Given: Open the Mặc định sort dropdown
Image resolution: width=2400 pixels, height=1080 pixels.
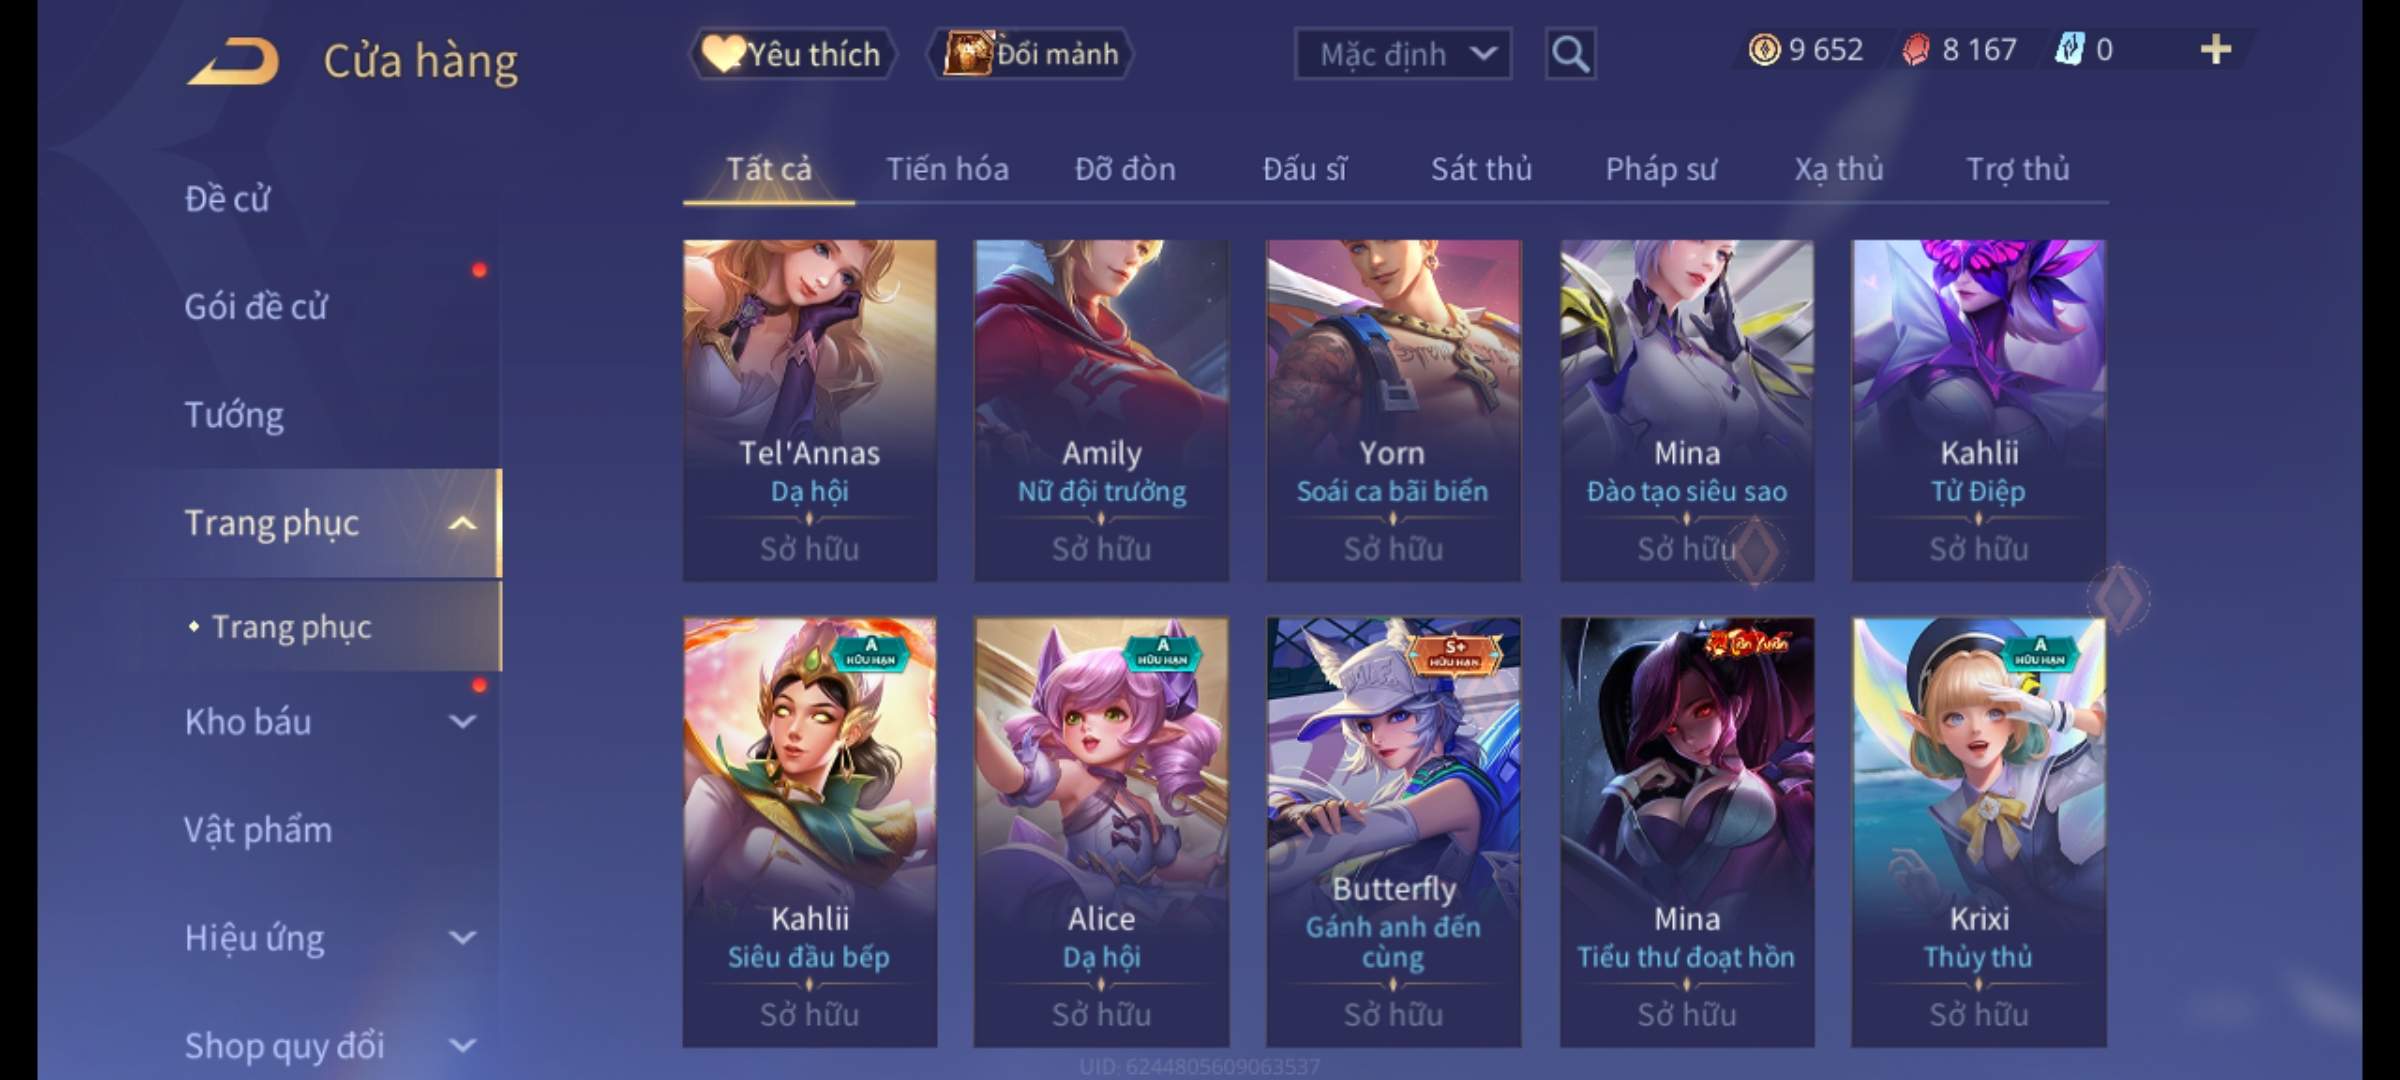Looking at the screenshot, I should click(x=1403, y=54).
